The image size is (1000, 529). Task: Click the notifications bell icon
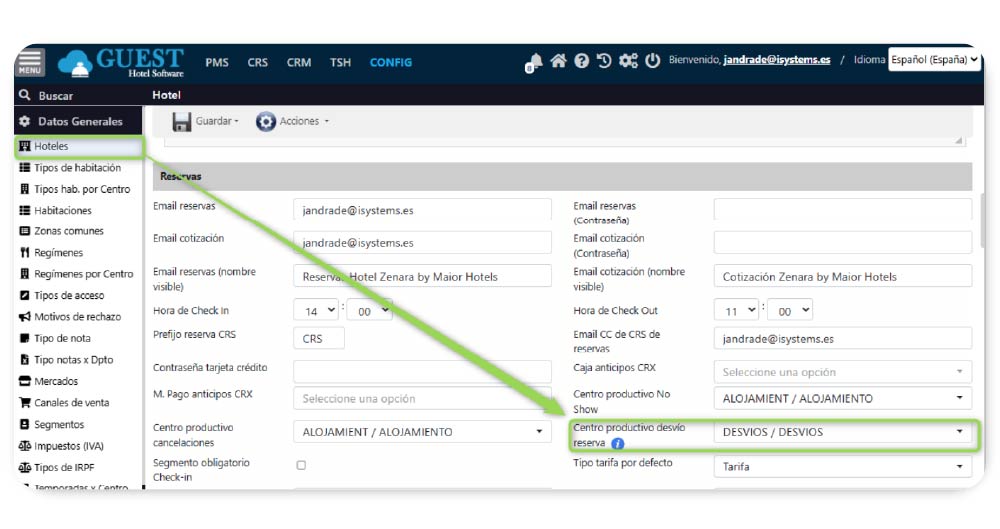tap(534, 62)
